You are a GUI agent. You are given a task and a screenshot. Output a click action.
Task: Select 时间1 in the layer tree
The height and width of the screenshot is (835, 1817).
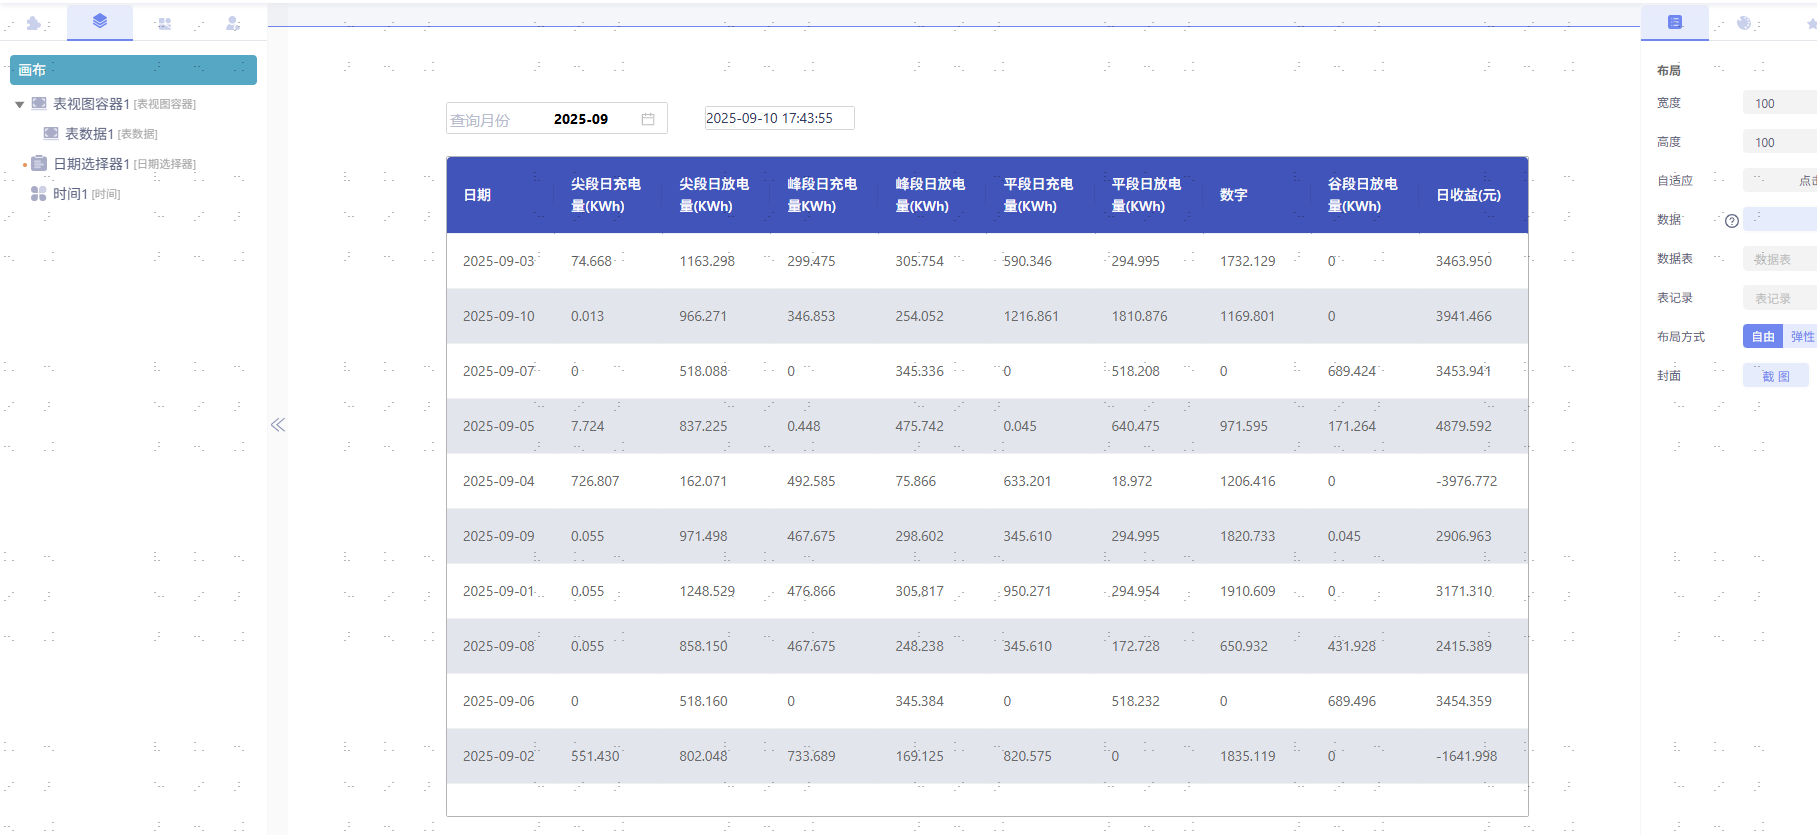click(70, 194)
